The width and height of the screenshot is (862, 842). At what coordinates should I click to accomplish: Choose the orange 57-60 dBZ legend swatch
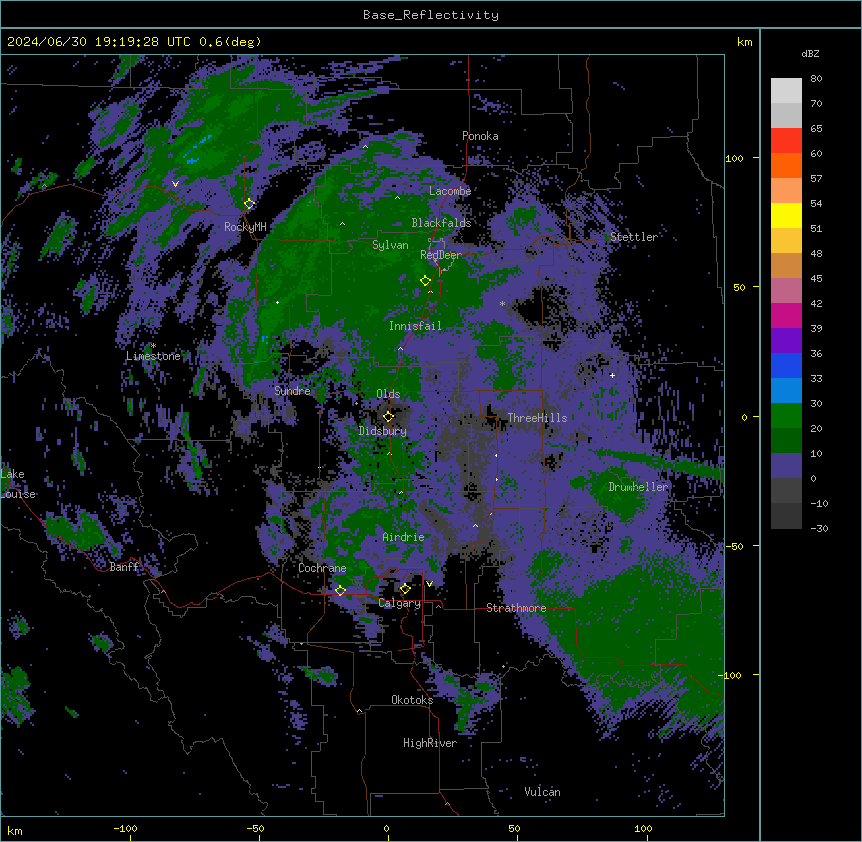pyautogui.click(x=786, y=165)
